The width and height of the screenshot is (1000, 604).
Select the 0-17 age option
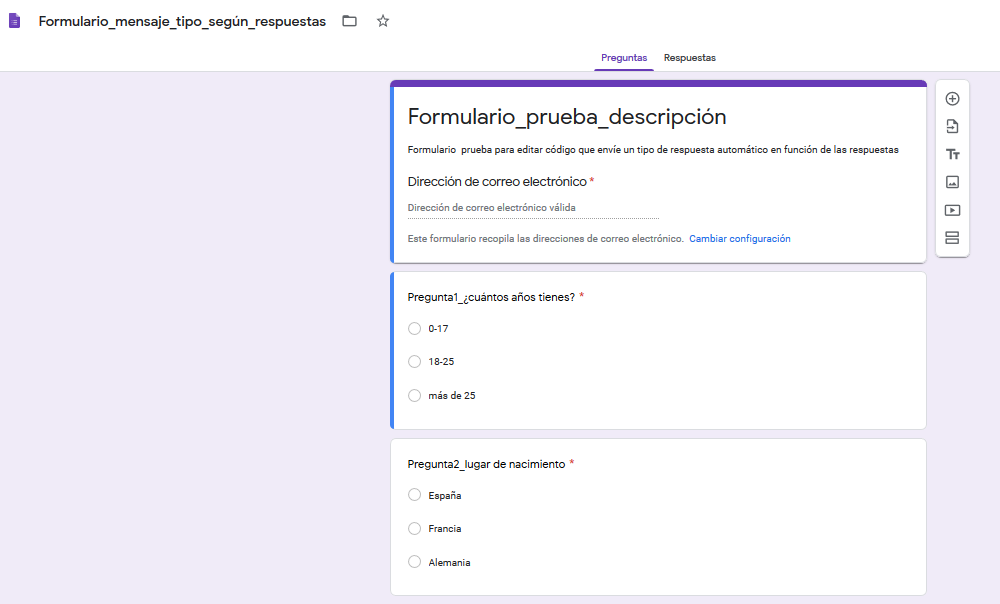point(414,328)
